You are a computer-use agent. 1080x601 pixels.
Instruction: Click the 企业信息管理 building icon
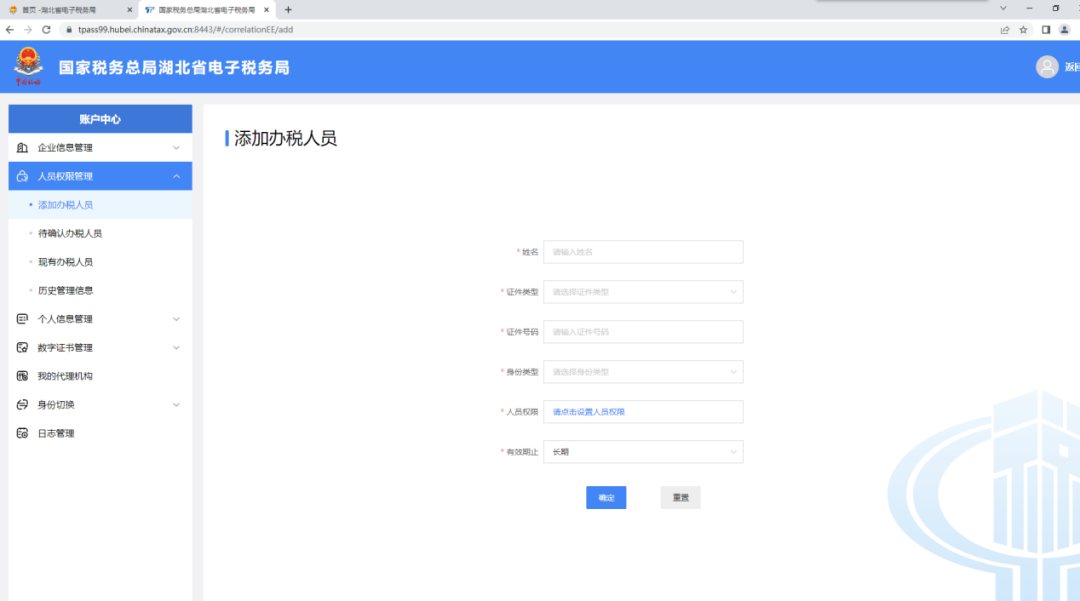pos(22,148)
